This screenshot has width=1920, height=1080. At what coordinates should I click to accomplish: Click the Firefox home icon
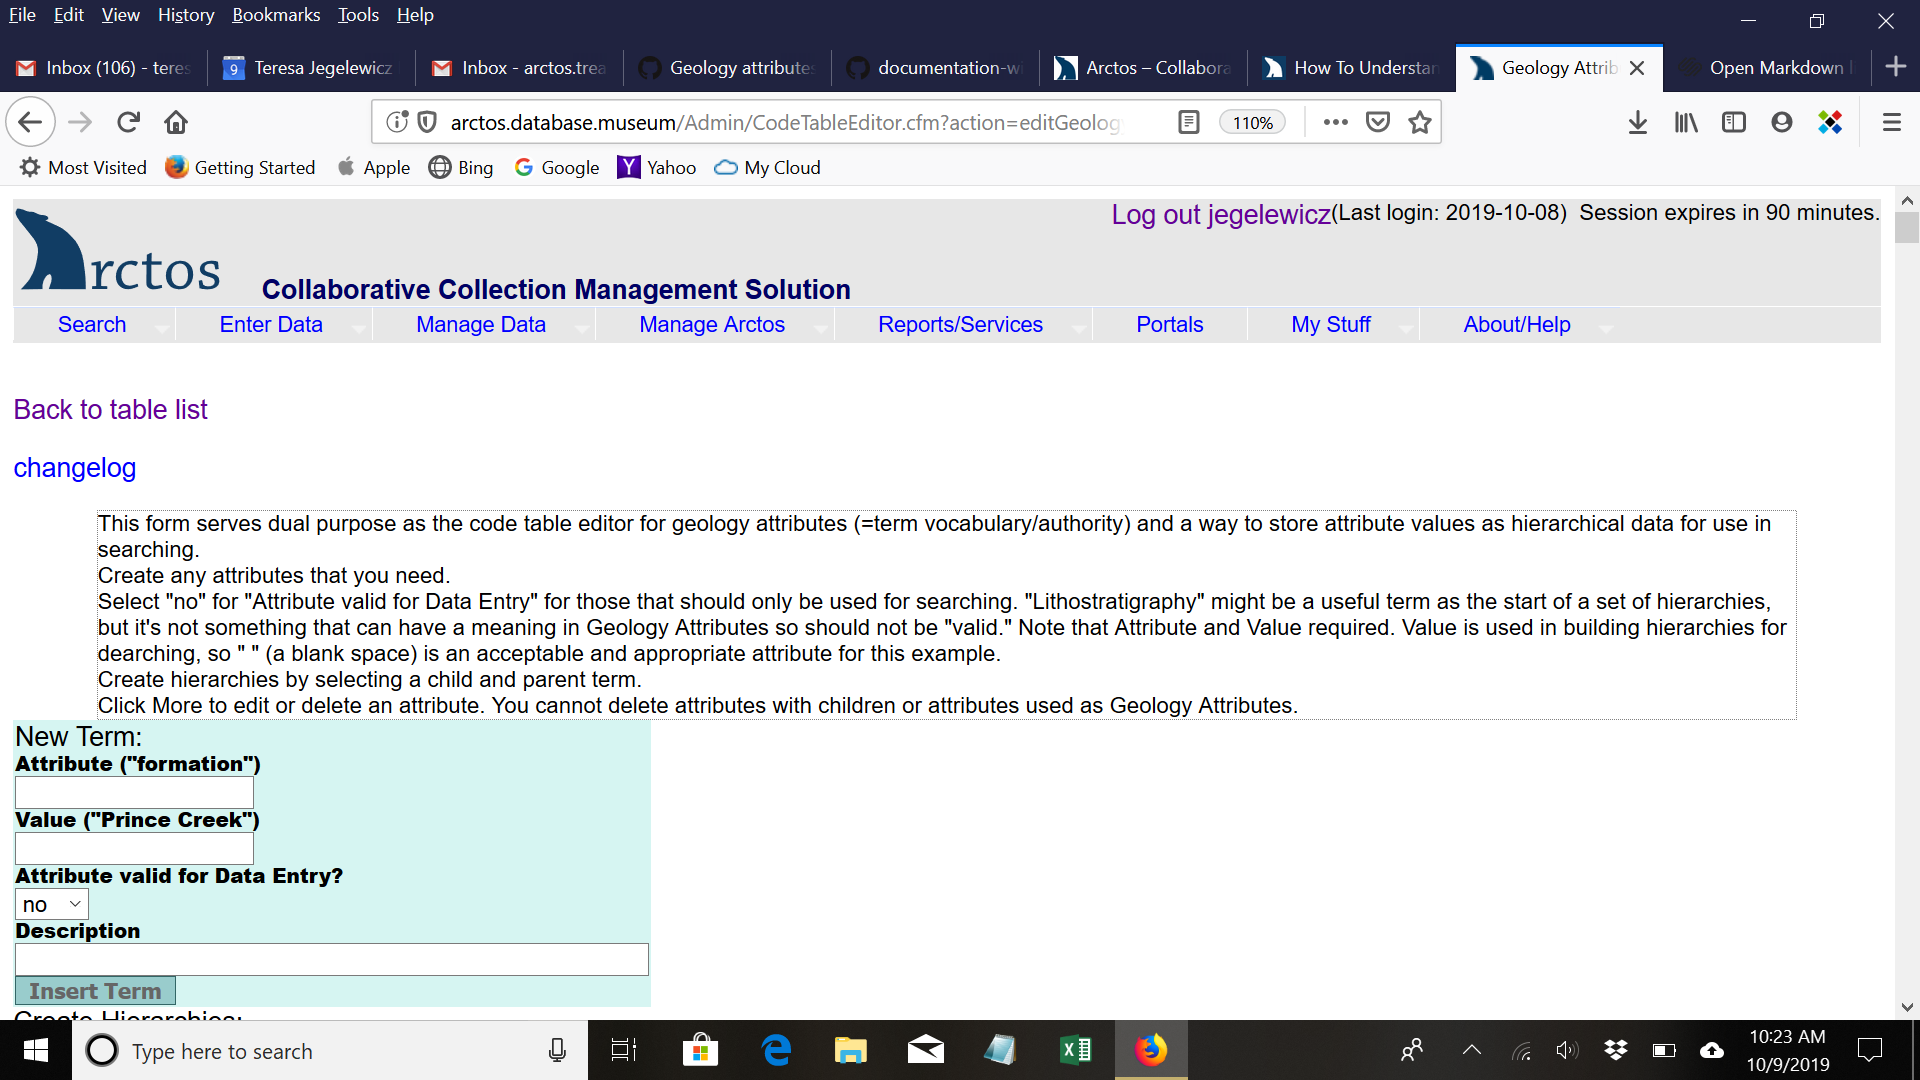pyautogui.click(x=176, y=122)
